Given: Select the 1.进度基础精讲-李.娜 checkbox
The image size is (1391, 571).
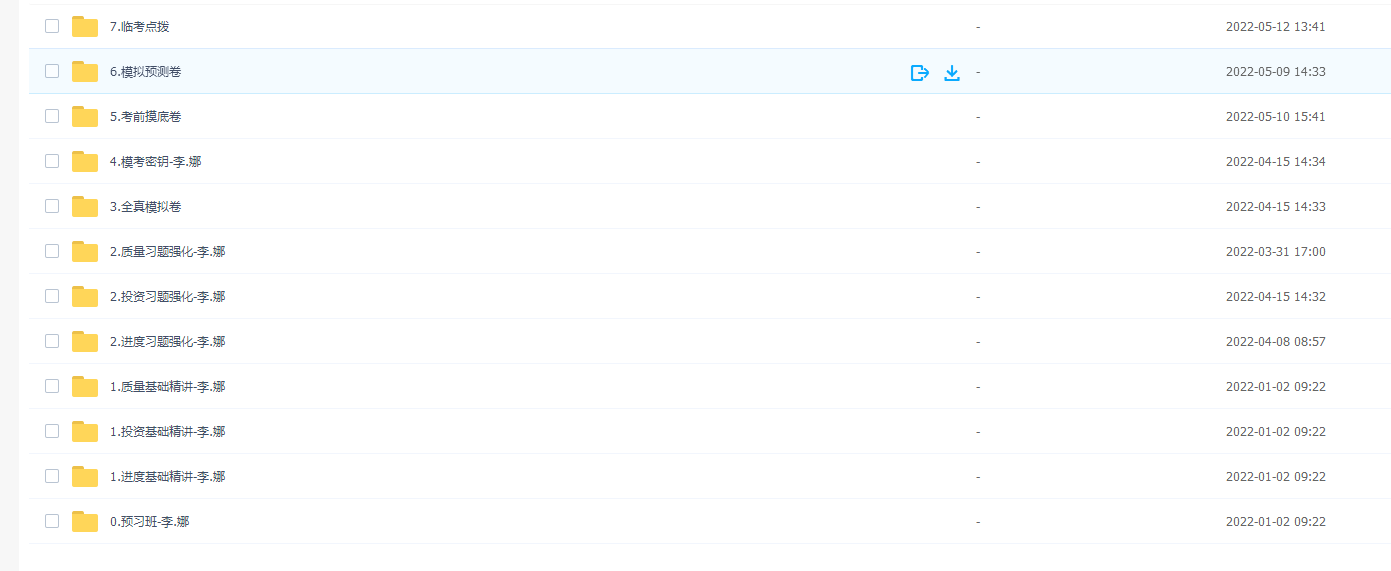Looking at the screenshot, I should point(52,476).
